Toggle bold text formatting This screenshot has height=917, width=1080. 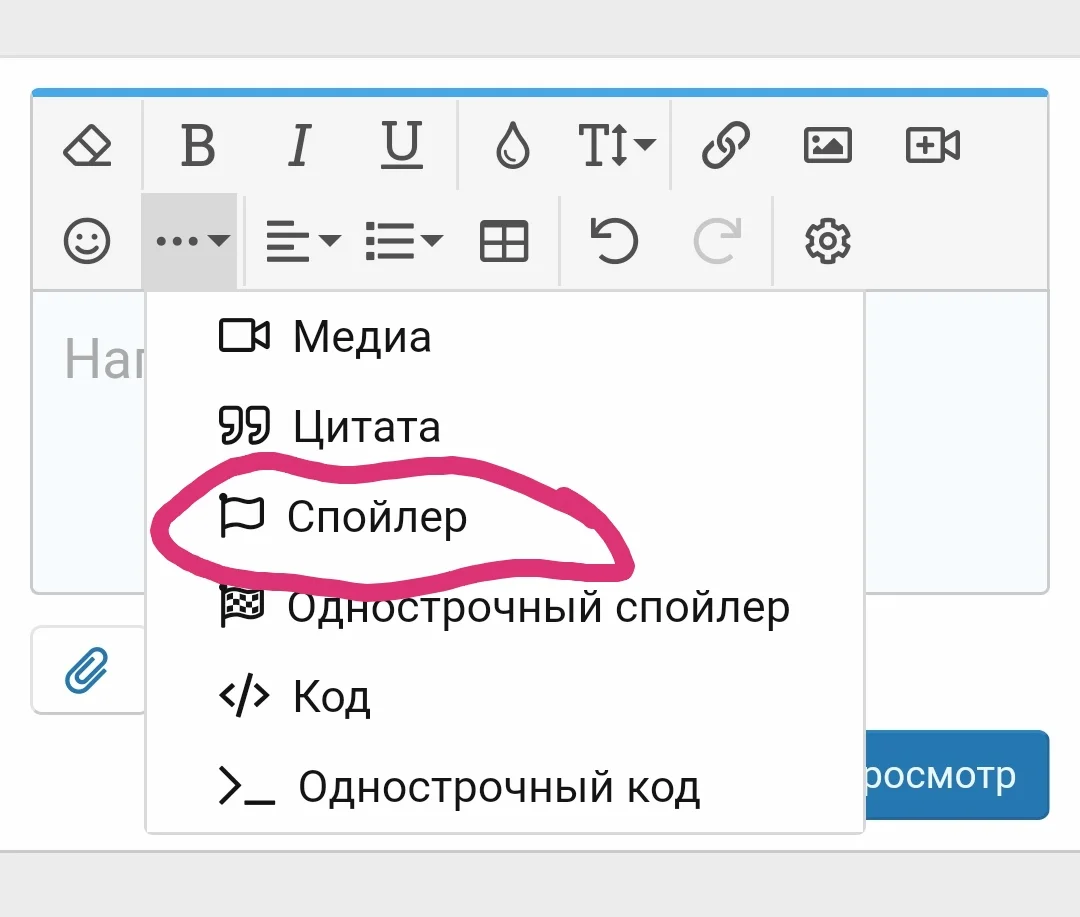click(x=197, y=145)
